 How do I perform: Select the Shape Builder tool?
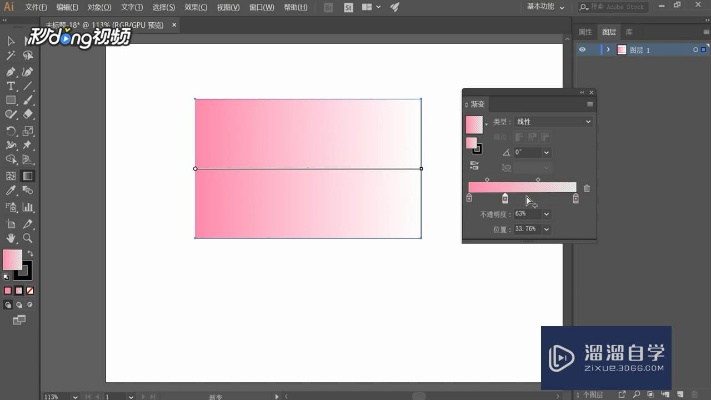click(x=11, y=159)
